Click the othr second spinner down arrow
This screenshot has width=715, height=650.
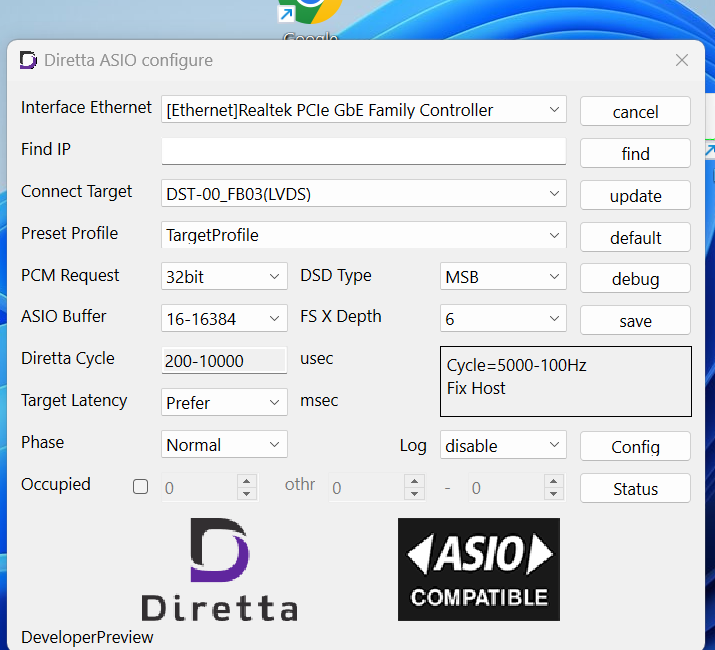tap(554, 494)
